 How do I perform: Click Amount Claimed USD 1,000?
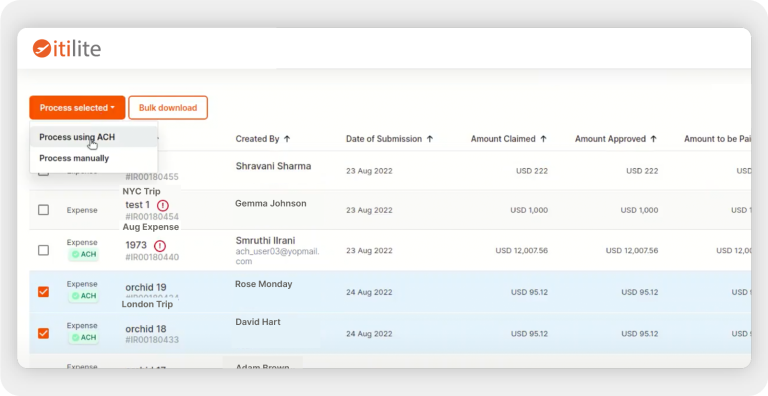coord(529,210)
